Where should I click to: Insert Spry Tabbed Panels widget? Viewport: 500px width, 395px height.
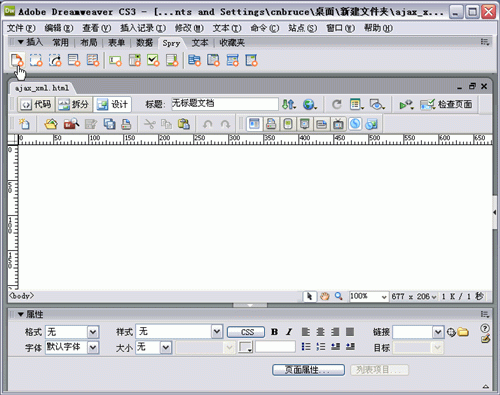213,60
